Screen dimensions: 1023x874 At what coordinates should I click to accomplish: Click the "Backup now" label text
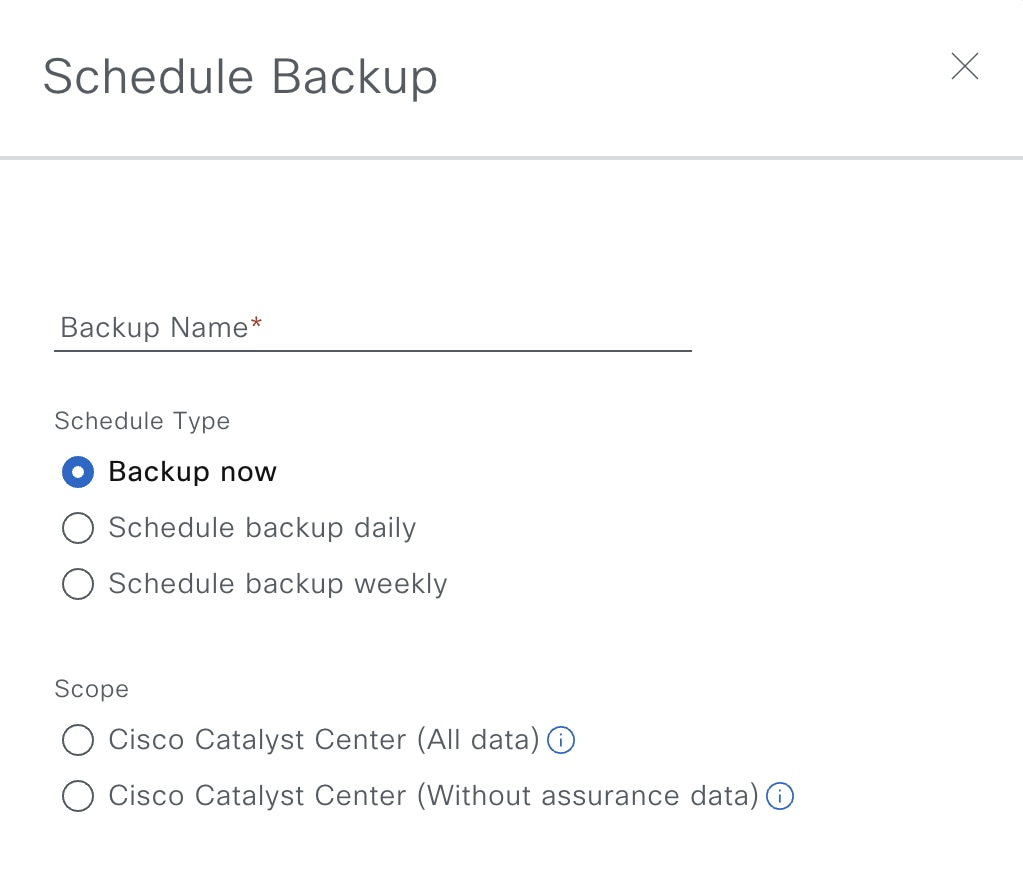tap(192, 472)
